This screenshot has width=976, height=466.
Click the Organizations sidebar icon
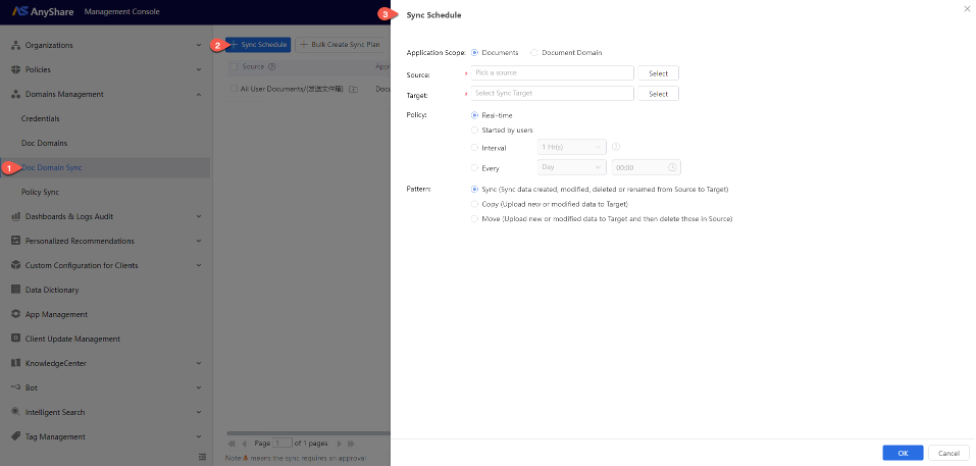coord(16,45)
